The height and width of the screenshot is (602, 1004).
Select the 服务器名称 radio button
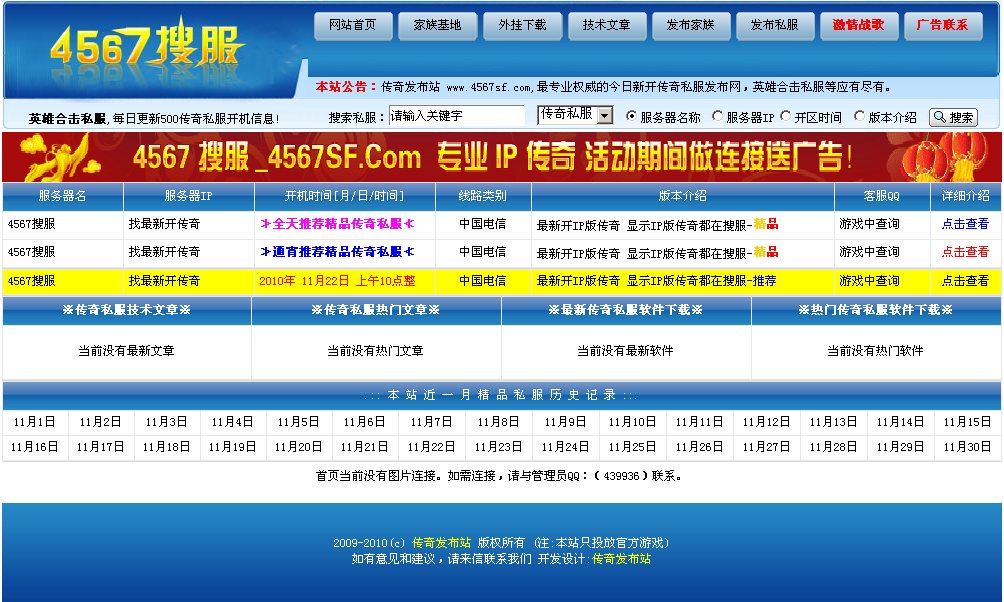tap(632, 116)
